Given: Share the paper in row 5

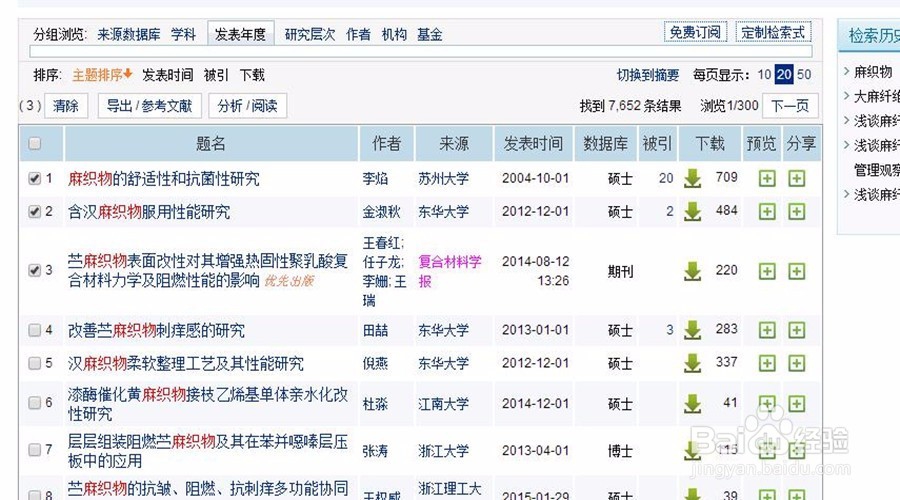Looking at the screenshot, I should pyautogui.click(x=796, y=363).
